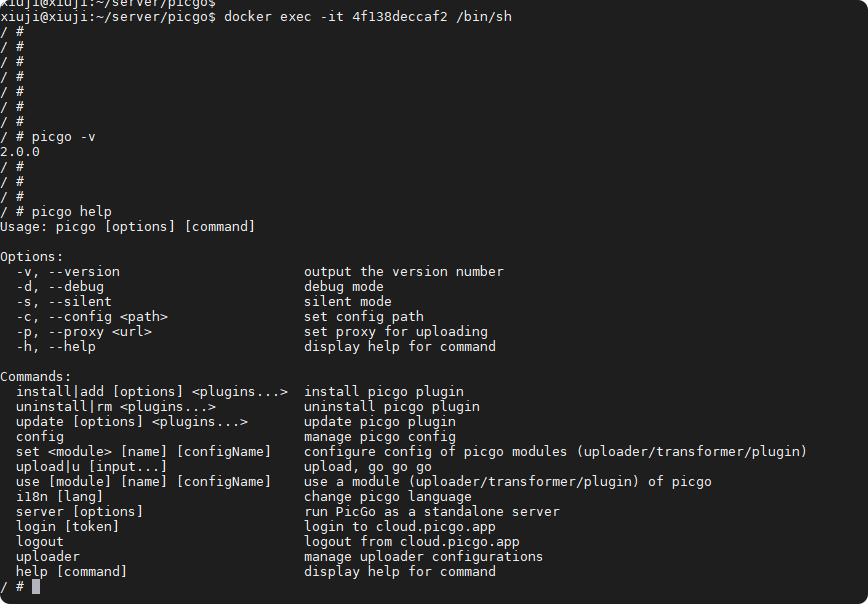868x604 pixels.
Task: Click the '-d, --debug' option text
Action: pyautogui.click(x=60, y=287)
